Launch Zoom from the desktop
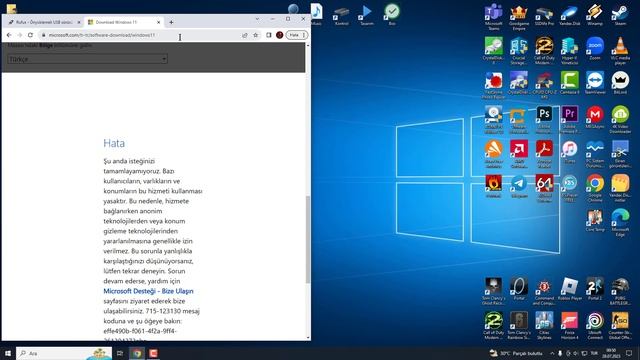 point(595,49)
